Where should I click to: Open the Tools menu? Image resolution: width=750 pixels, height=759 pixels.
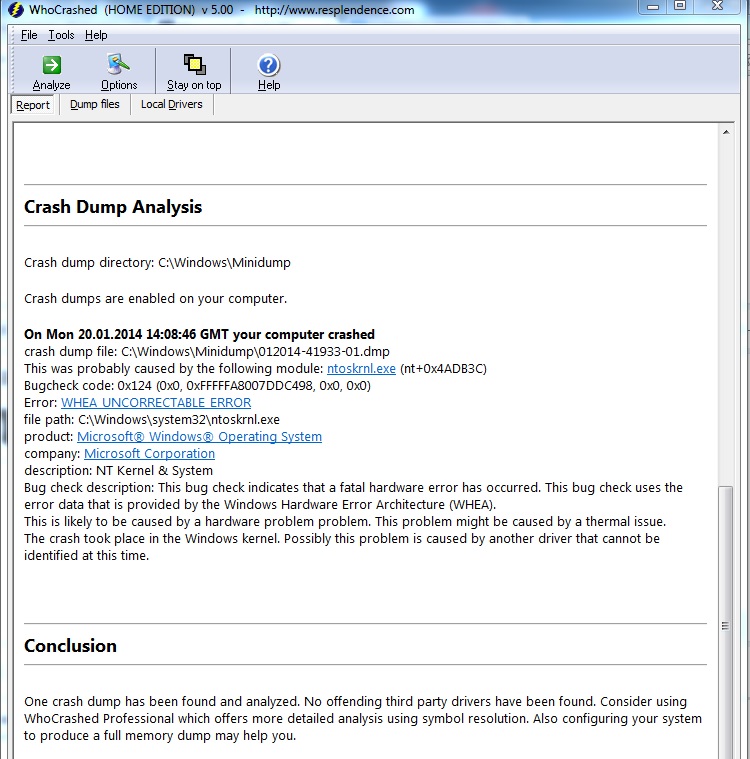click(x=61, y=35)
